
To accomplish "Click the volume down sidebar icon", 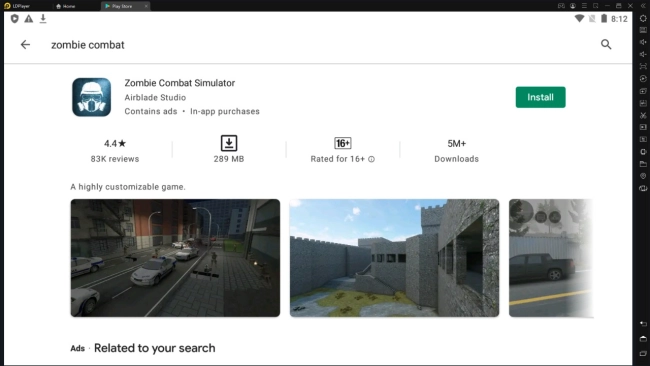I will [x=643, y=54].
